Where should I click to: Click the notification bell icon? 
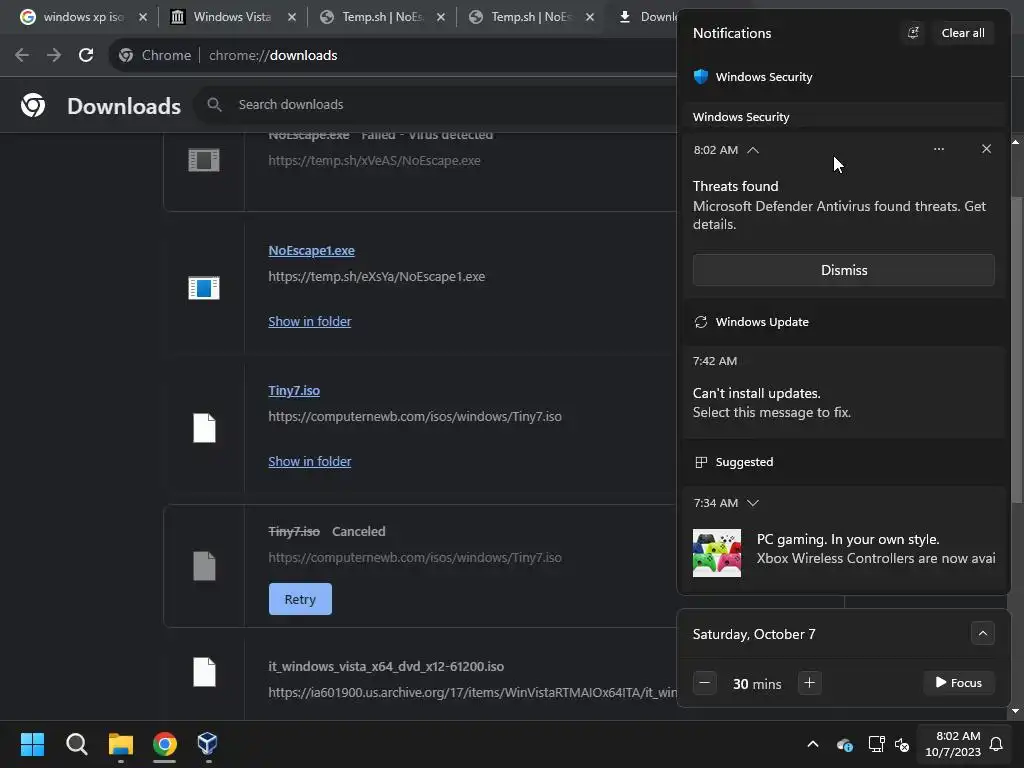pyautogui.click(x=997, y=744)
